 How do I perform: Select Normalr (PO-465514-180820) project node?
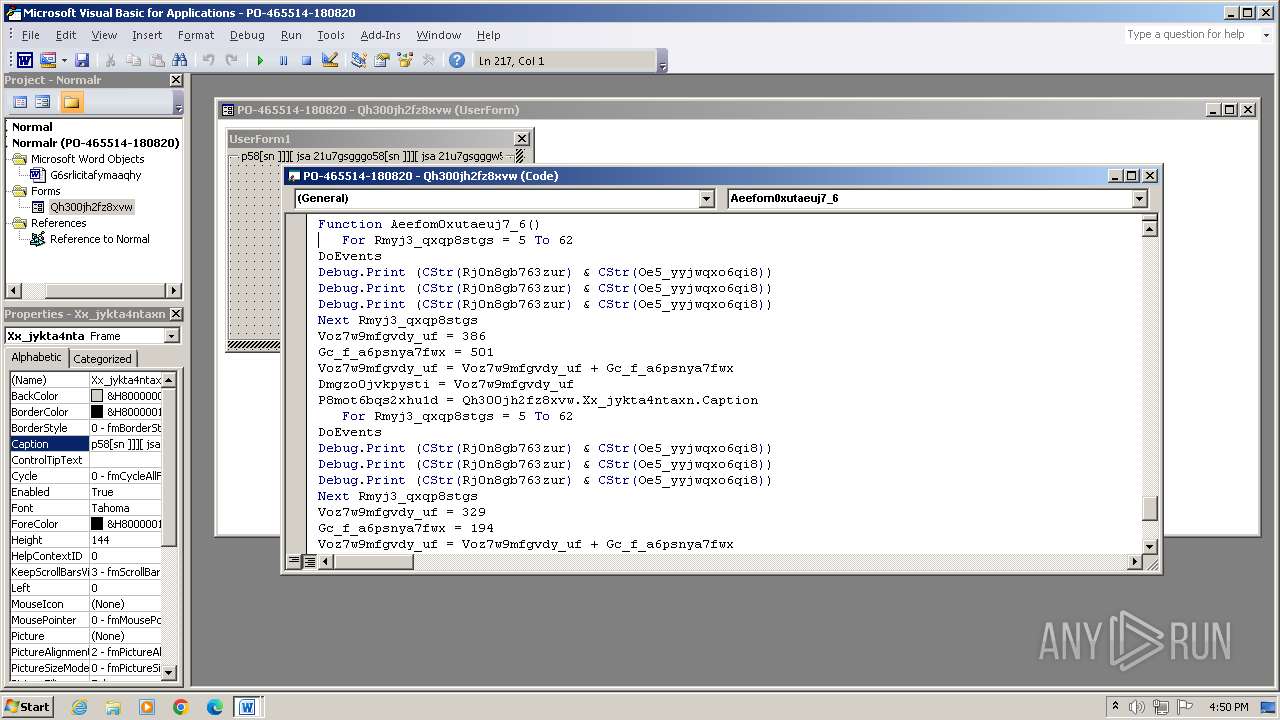(x=96, y=143)
